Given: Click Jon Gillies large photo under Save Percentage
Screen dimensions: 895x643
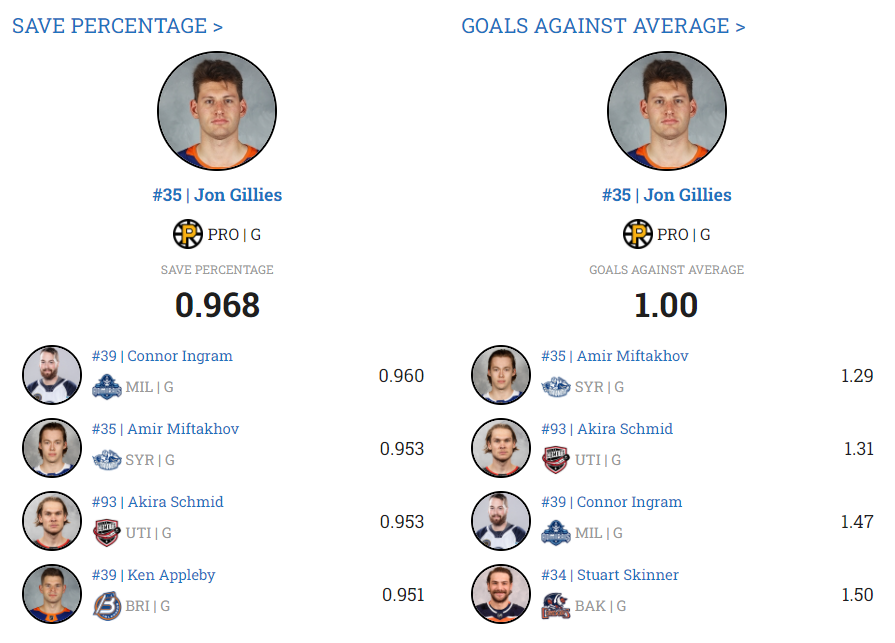Looking at the screenshot, I should [217, 110].
